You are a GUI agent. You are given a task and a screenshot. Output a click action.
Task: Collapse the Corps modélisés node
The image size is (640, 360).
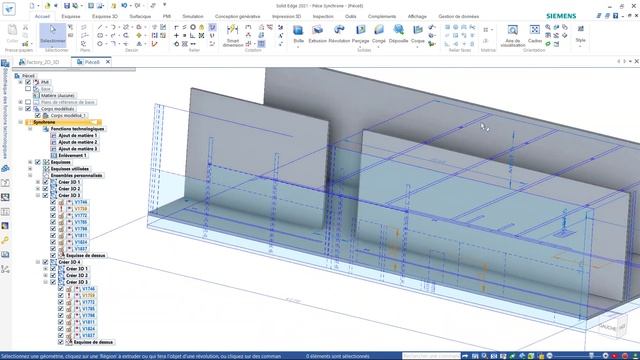point(20,109)
